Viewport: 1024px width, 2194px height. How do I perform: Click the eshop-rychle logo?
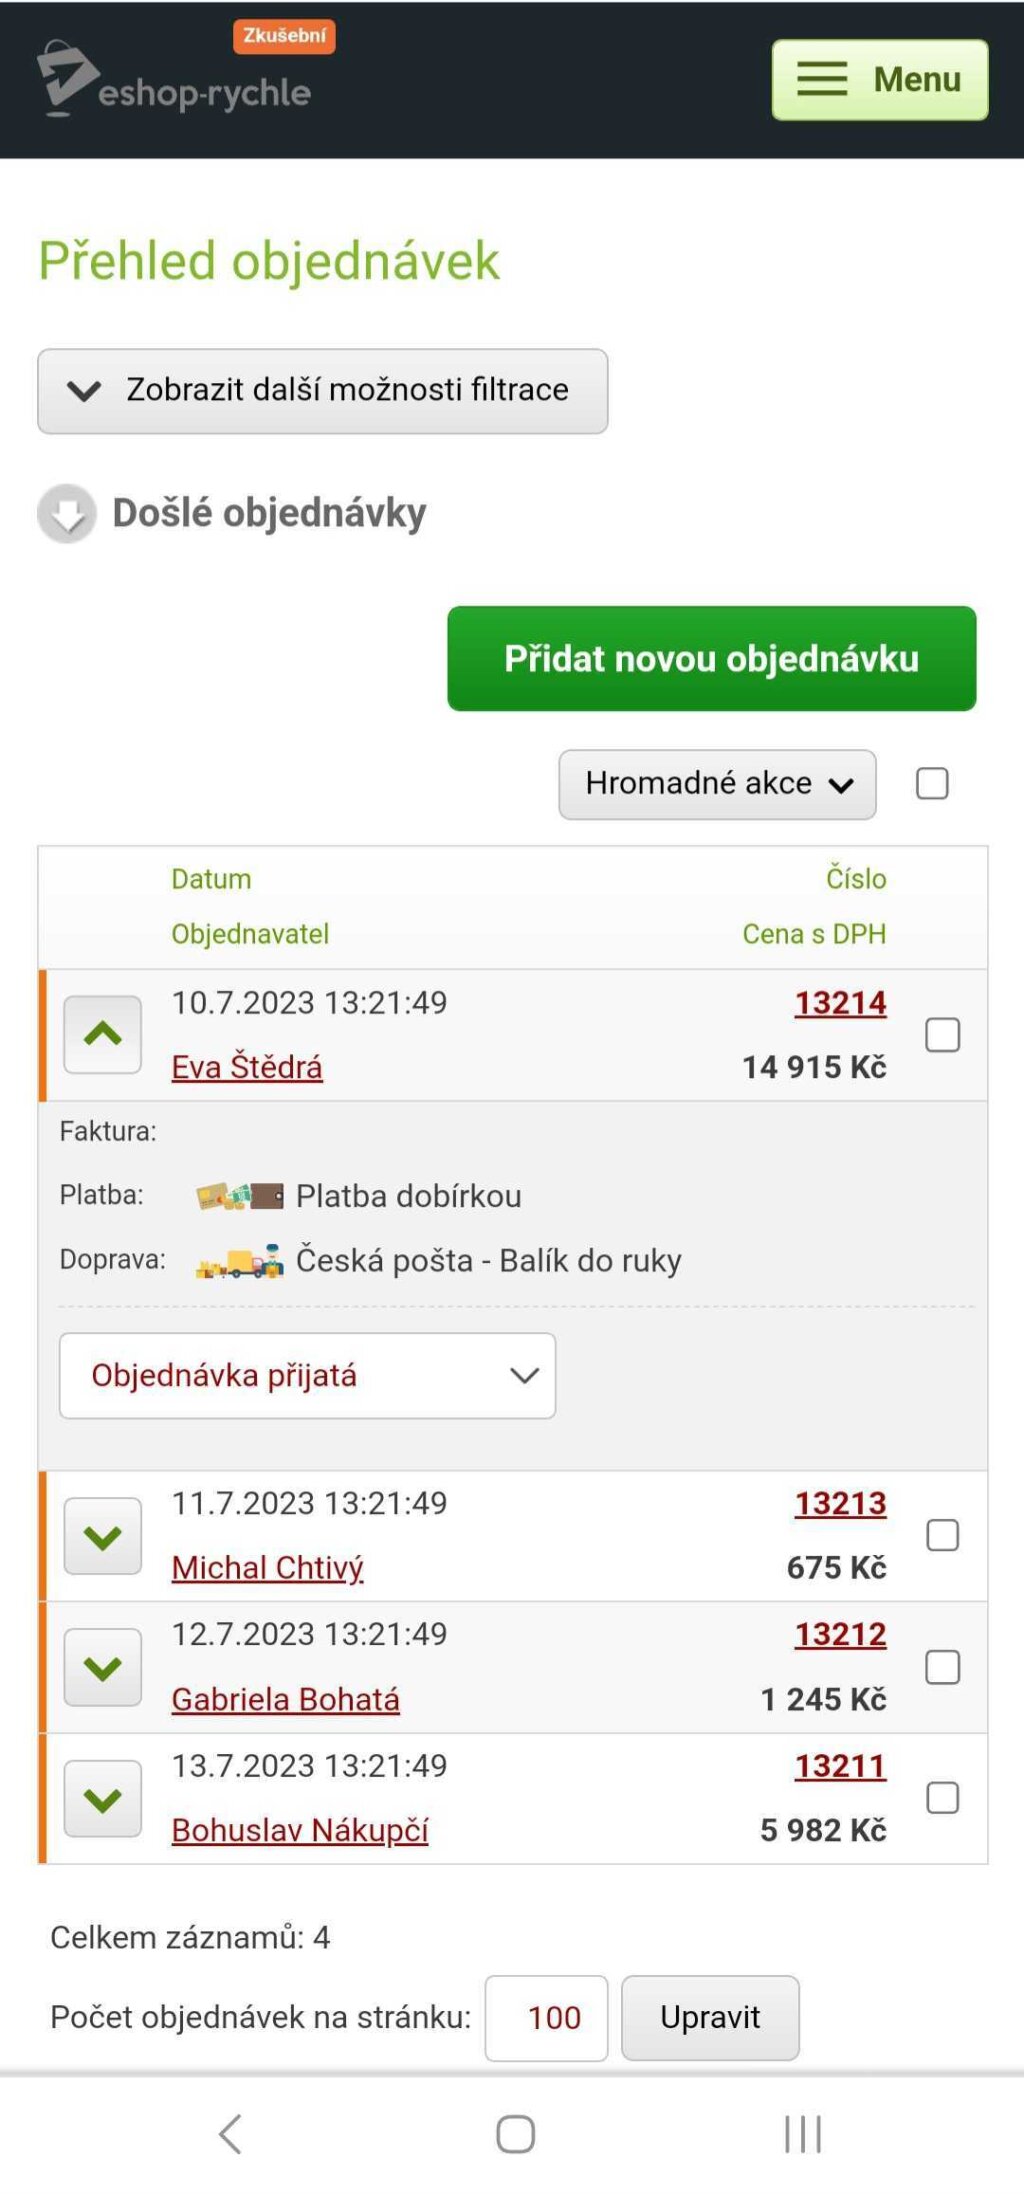pos(174,80)
